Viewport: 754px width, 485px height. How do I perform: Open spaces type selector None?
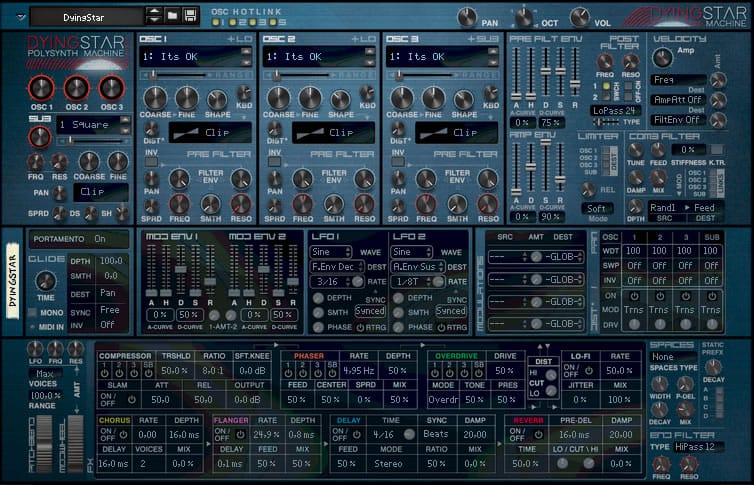coord(672,357)
